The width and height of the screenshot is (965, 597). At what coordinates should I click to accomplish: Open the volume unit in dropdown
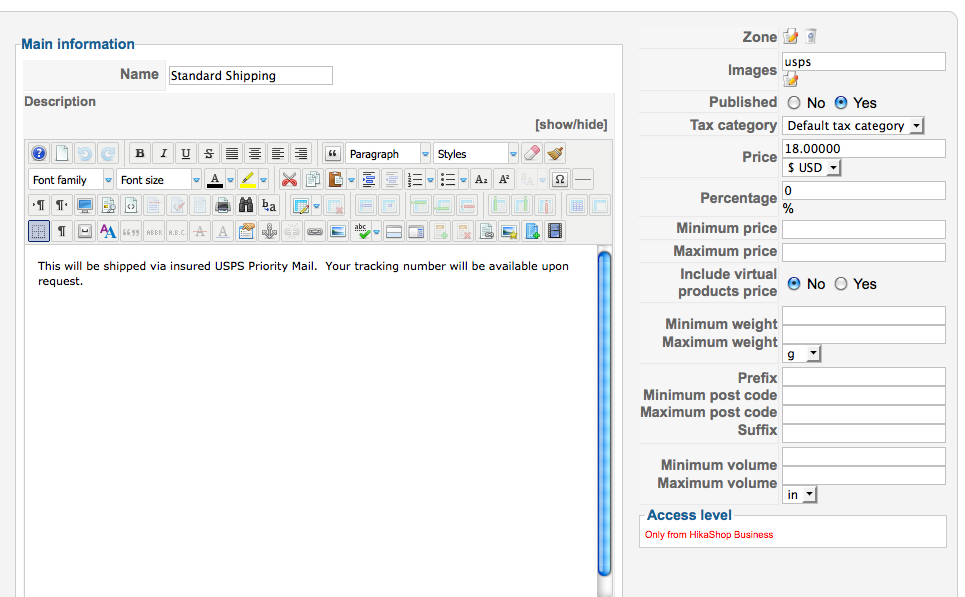click(799, 495)
